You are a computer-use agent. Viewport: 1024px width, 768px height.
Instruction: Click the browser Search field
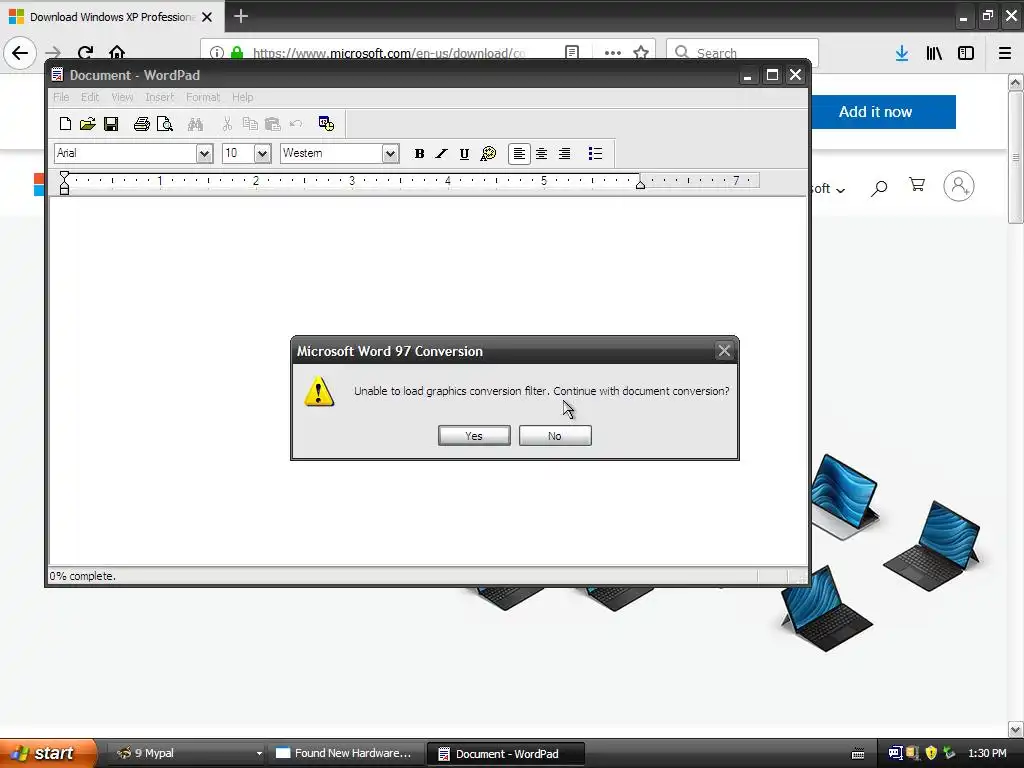743,53
